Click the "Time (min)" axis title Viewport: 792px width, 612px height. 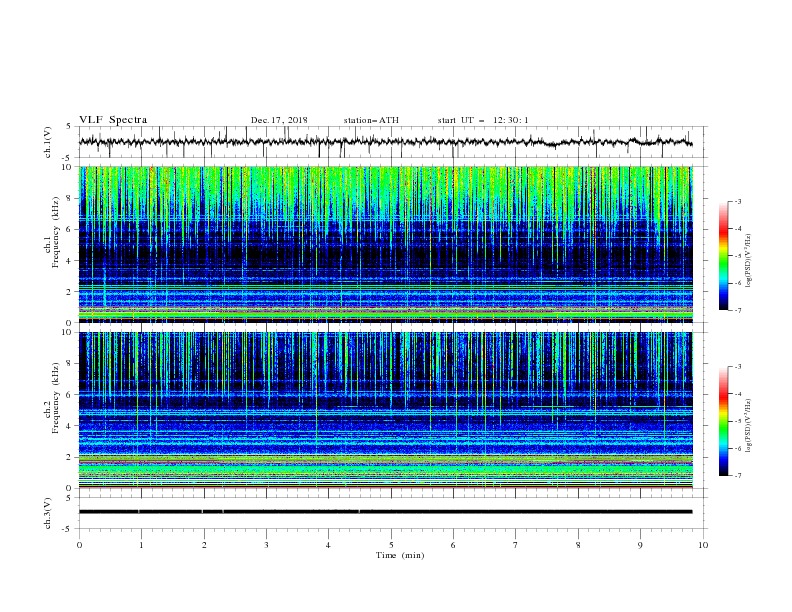point(400,555)
